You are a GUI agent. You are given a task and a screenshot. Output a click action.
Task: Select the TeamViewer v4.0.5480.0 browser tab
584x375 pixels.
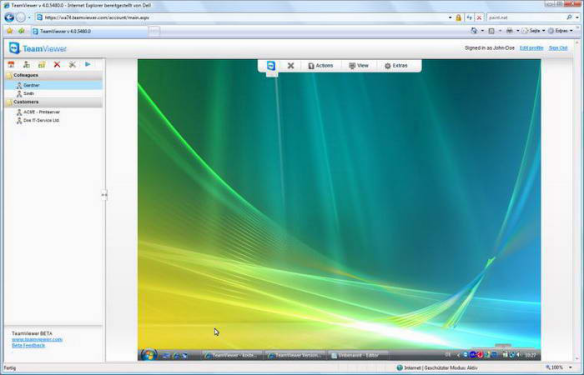tap(89, 31)
